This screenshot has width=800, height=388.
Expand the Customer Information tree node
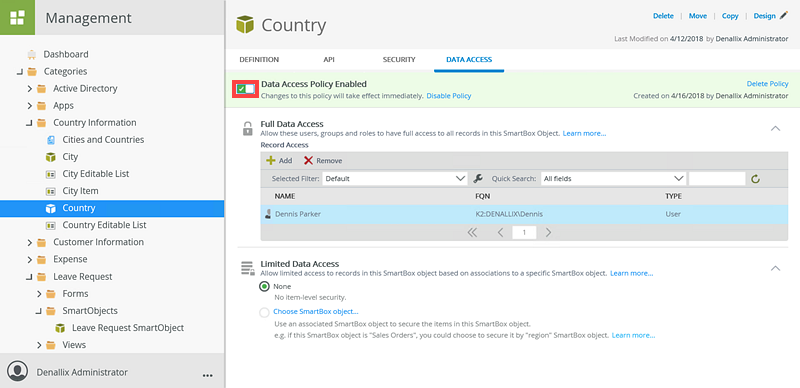click(x=30, y=242)
